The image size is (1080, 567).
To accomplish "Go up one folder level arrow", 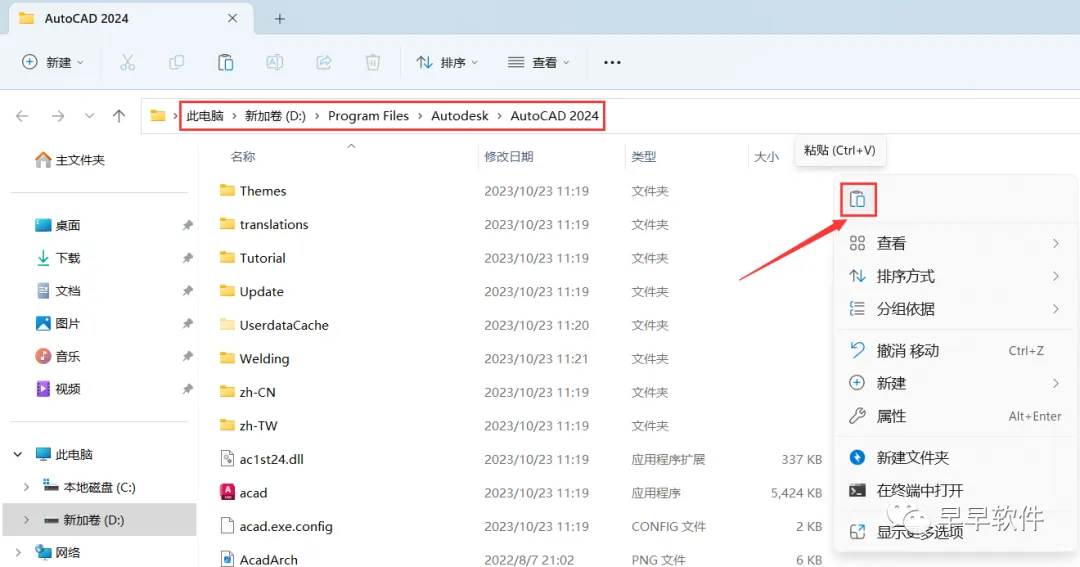I will pos(119,116).
